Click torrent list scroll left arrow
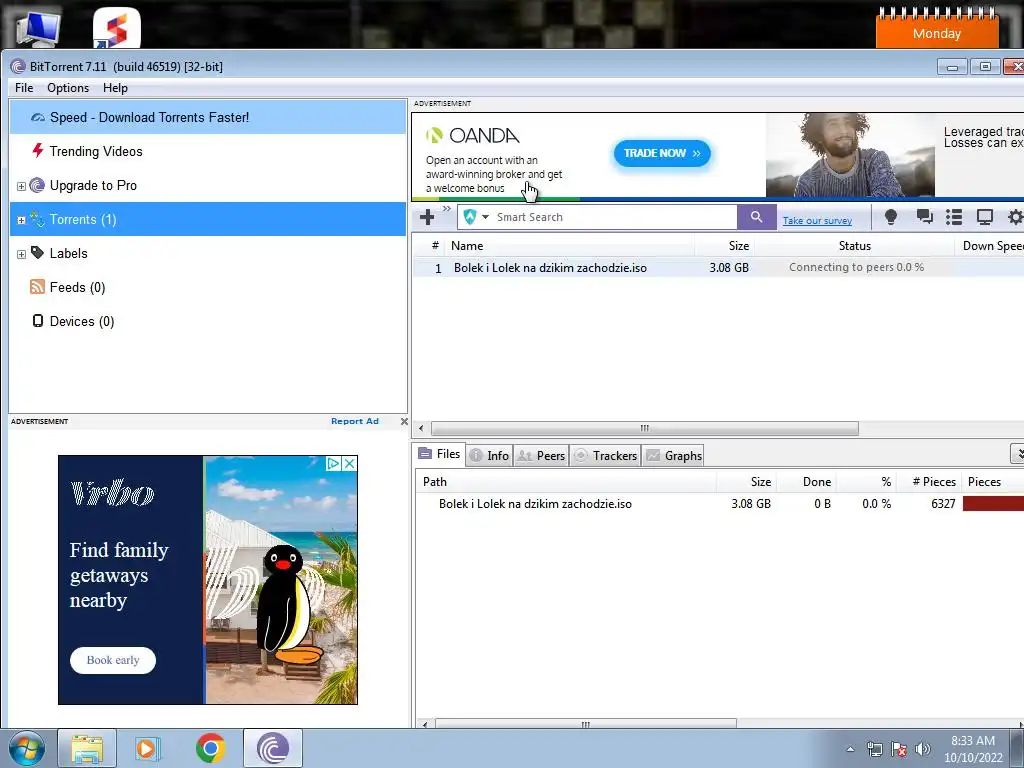 [421, 428]
